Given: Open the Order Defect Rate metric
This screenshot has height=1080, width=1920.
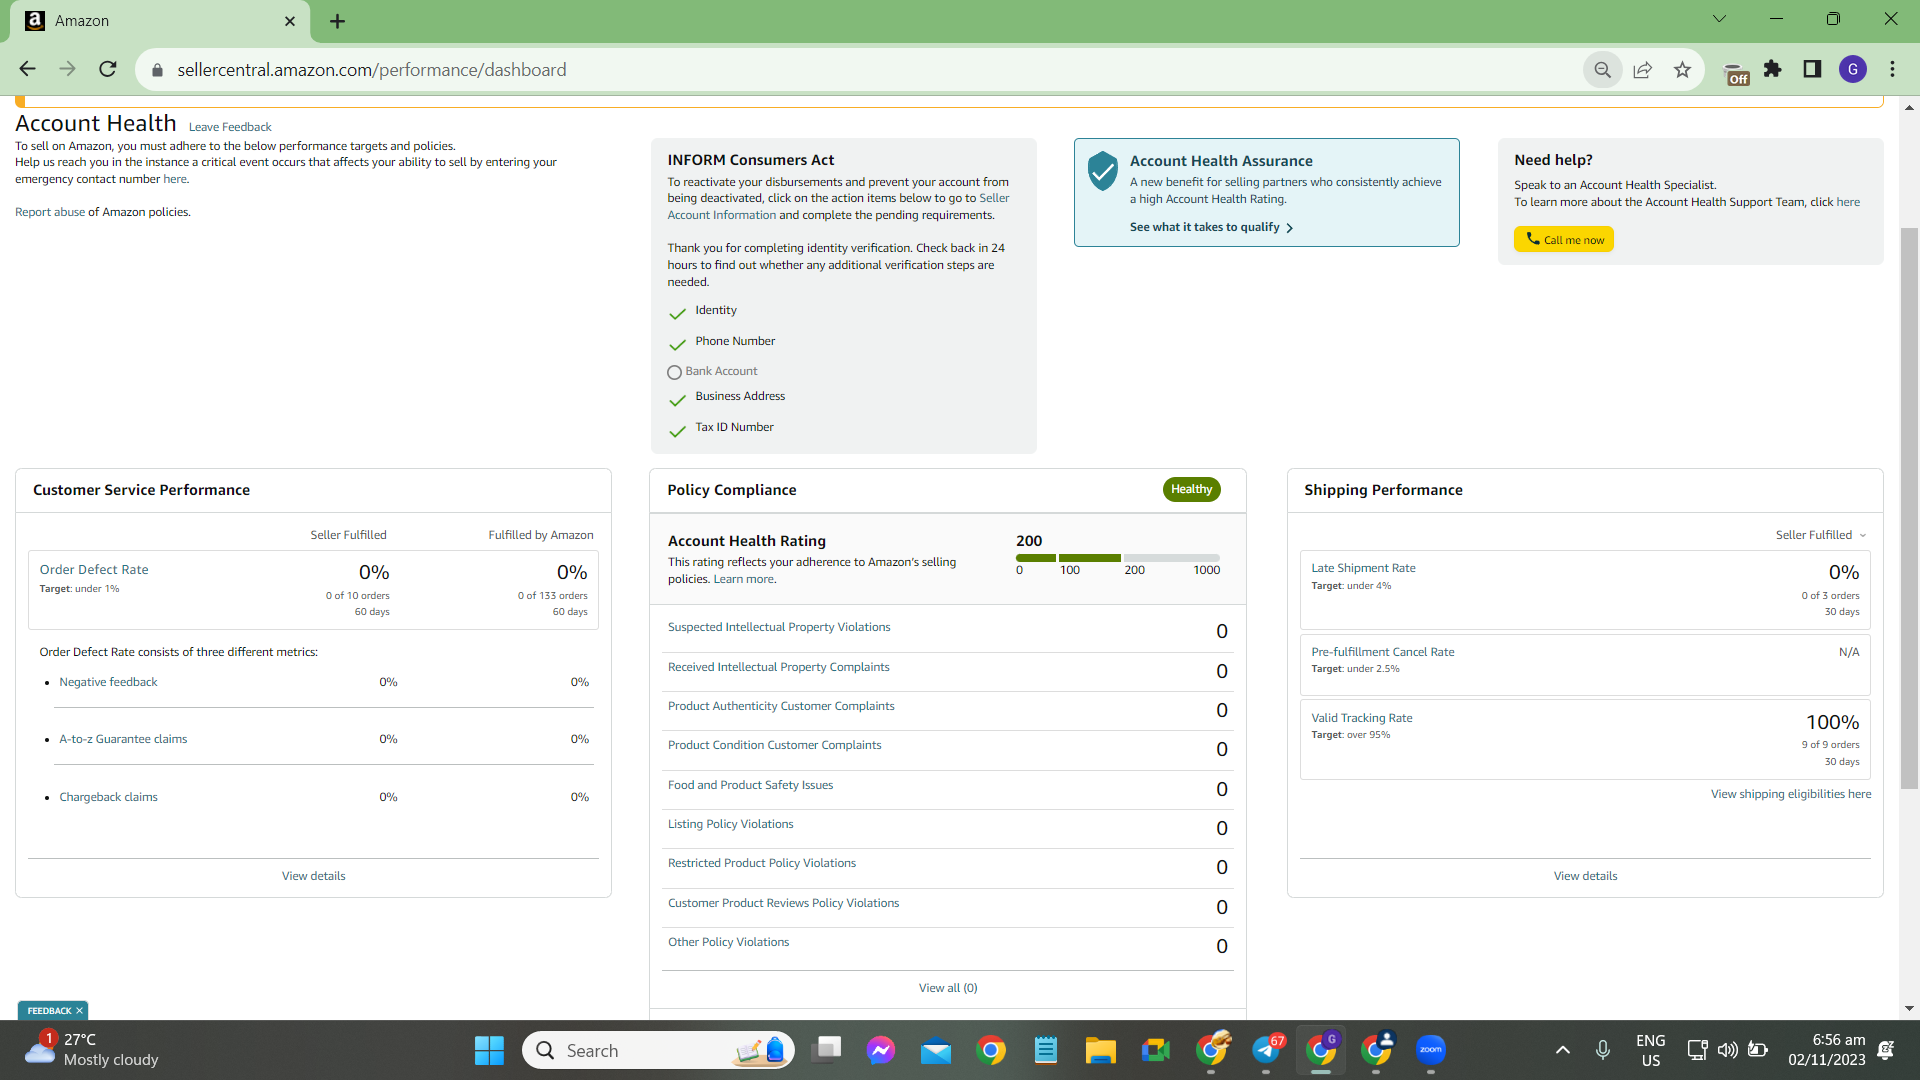Looking at the screenshot, I should 94,569.
